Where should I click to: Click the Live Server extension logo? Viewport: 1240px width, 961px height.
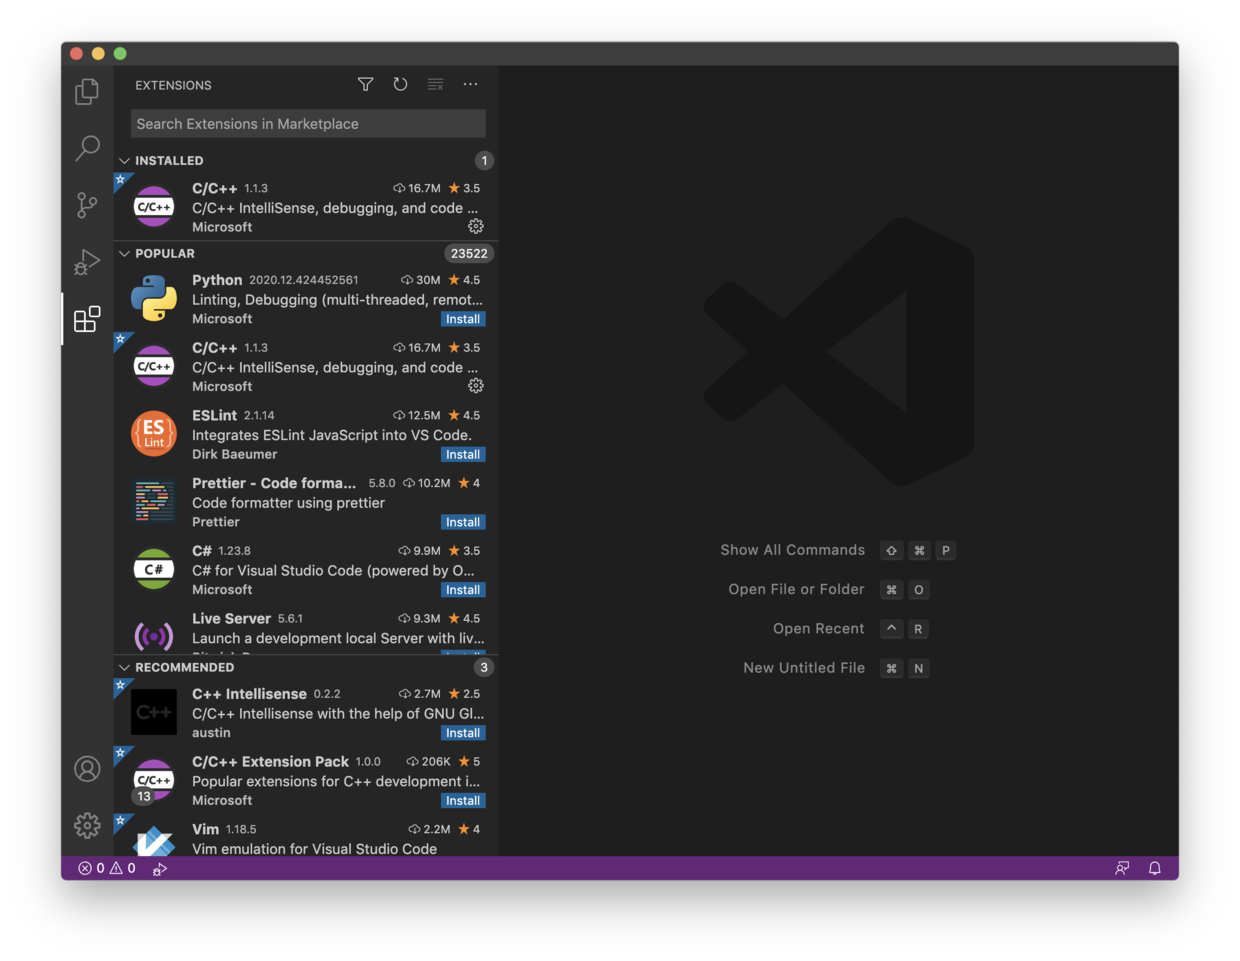click(154, 636)
